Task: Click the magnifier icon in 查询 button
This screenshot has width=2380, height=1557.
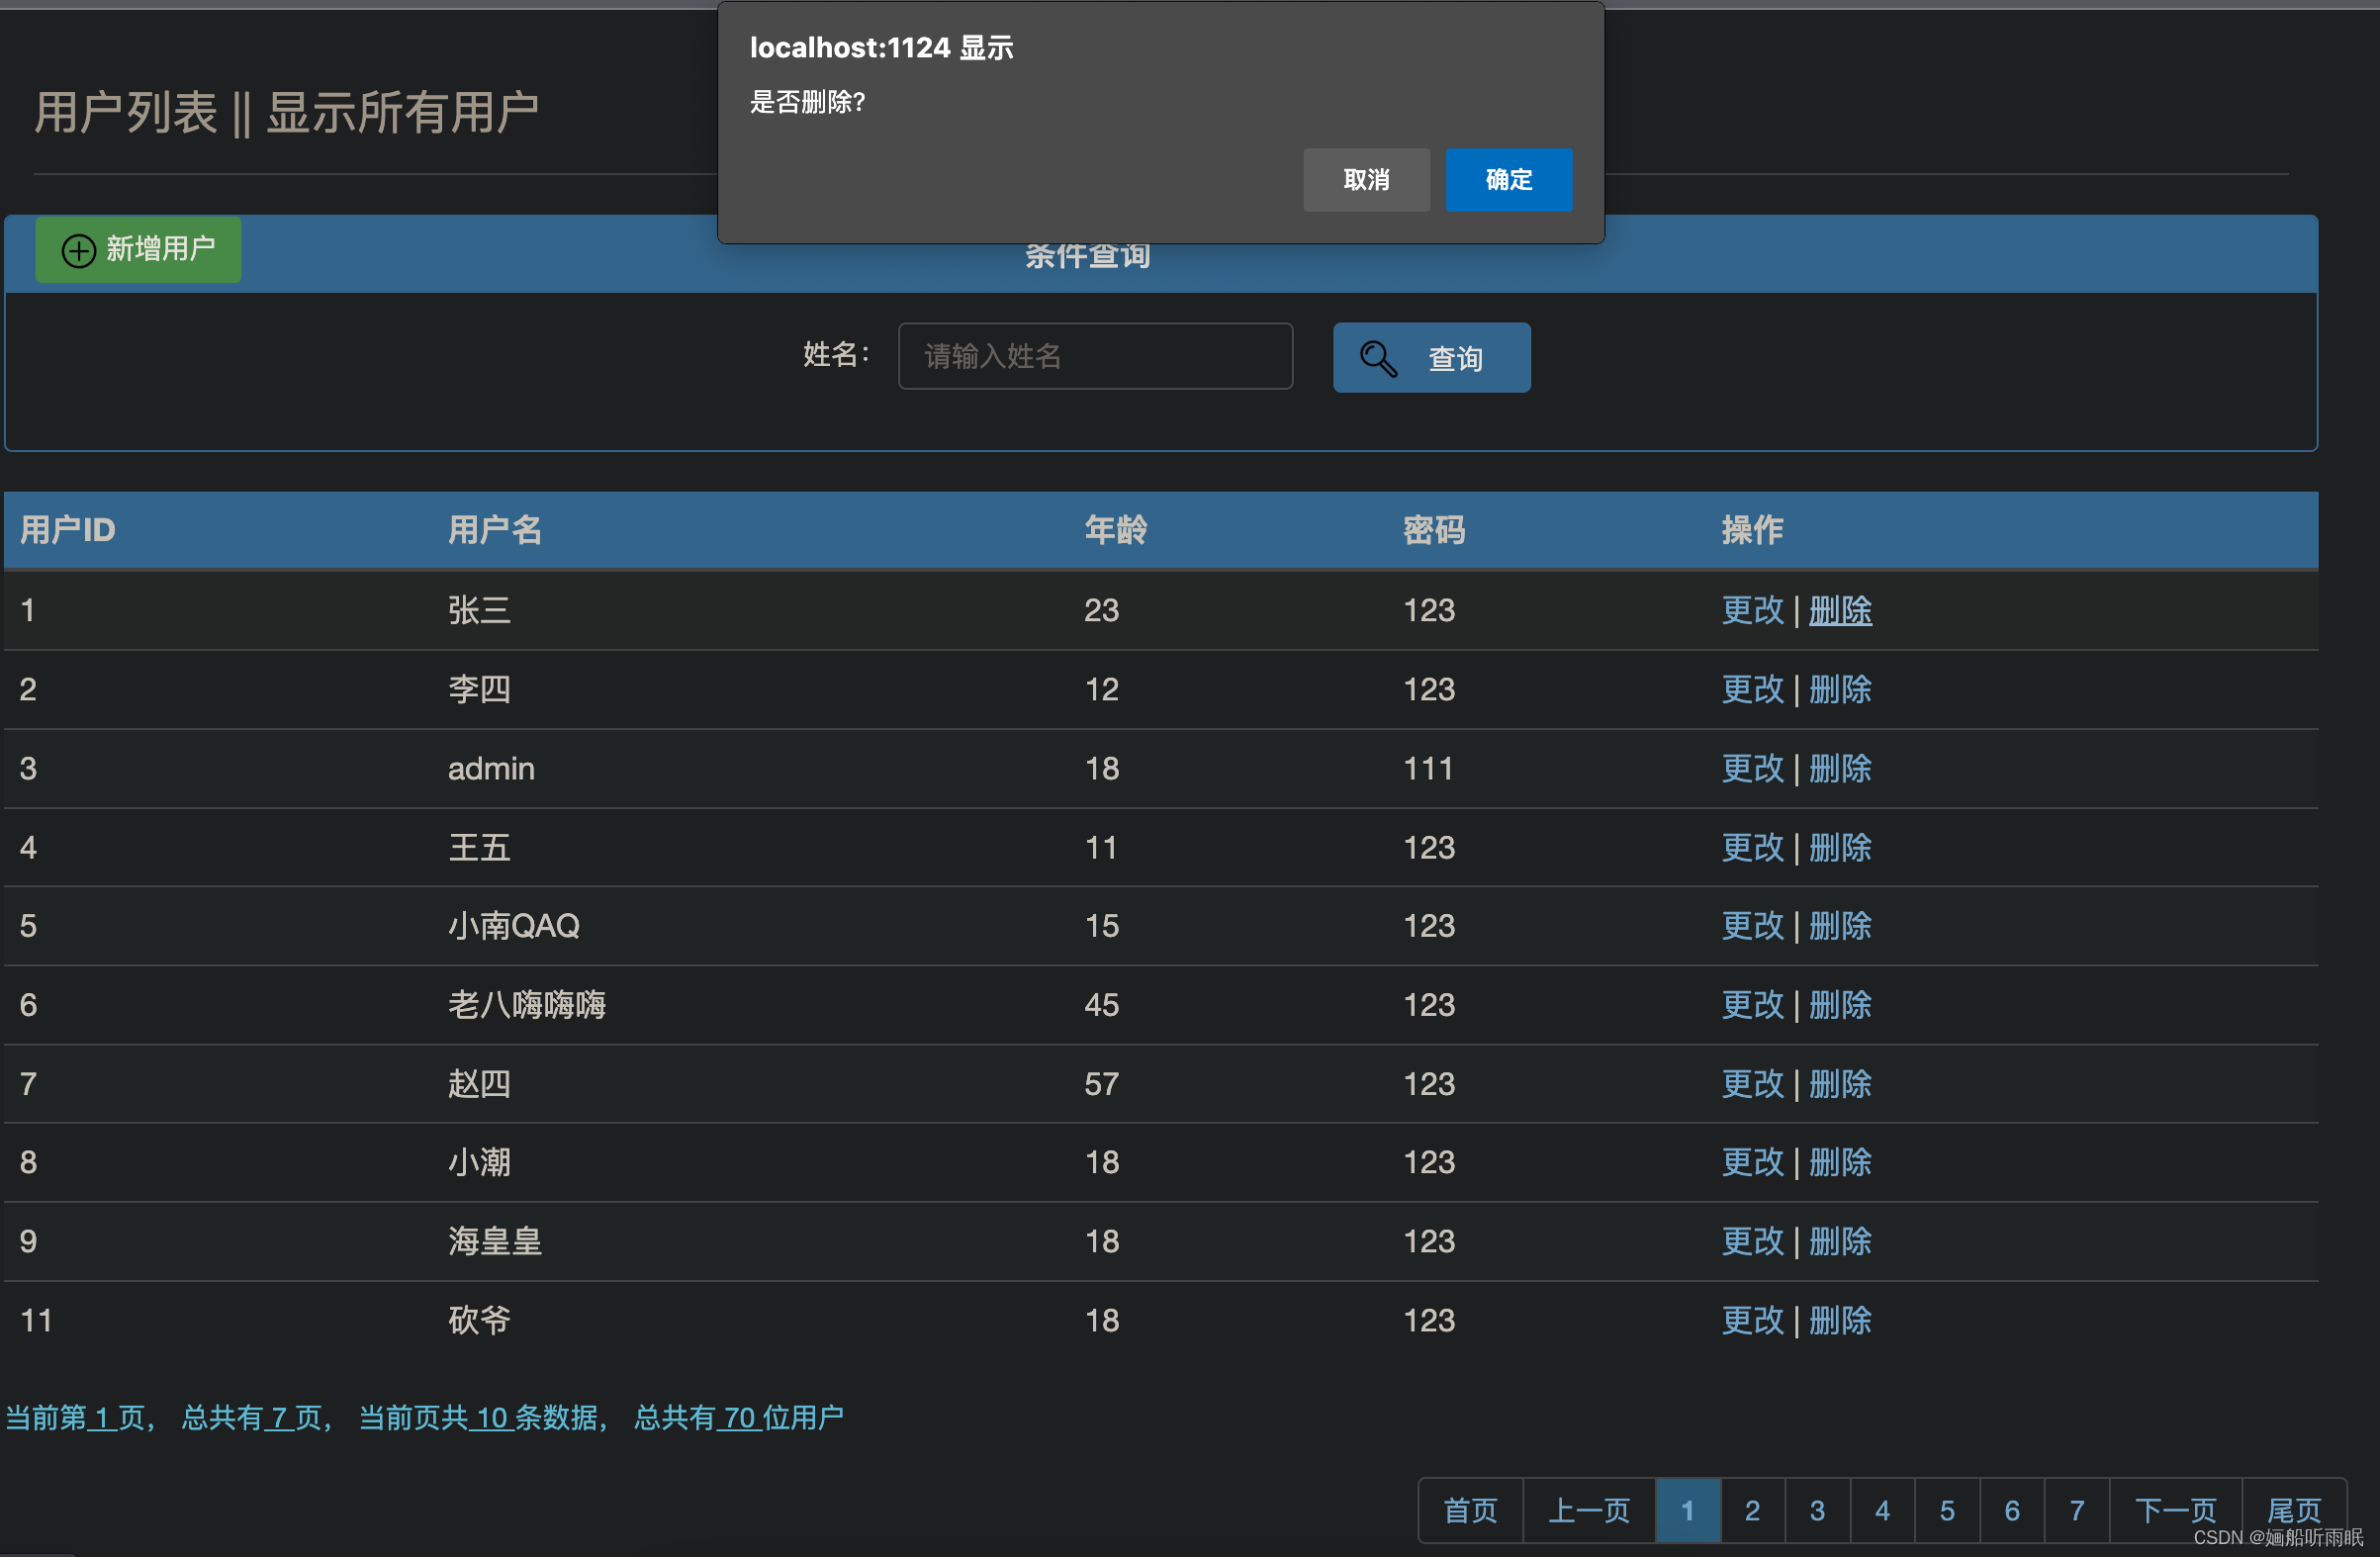Action: click(1378, 358)
